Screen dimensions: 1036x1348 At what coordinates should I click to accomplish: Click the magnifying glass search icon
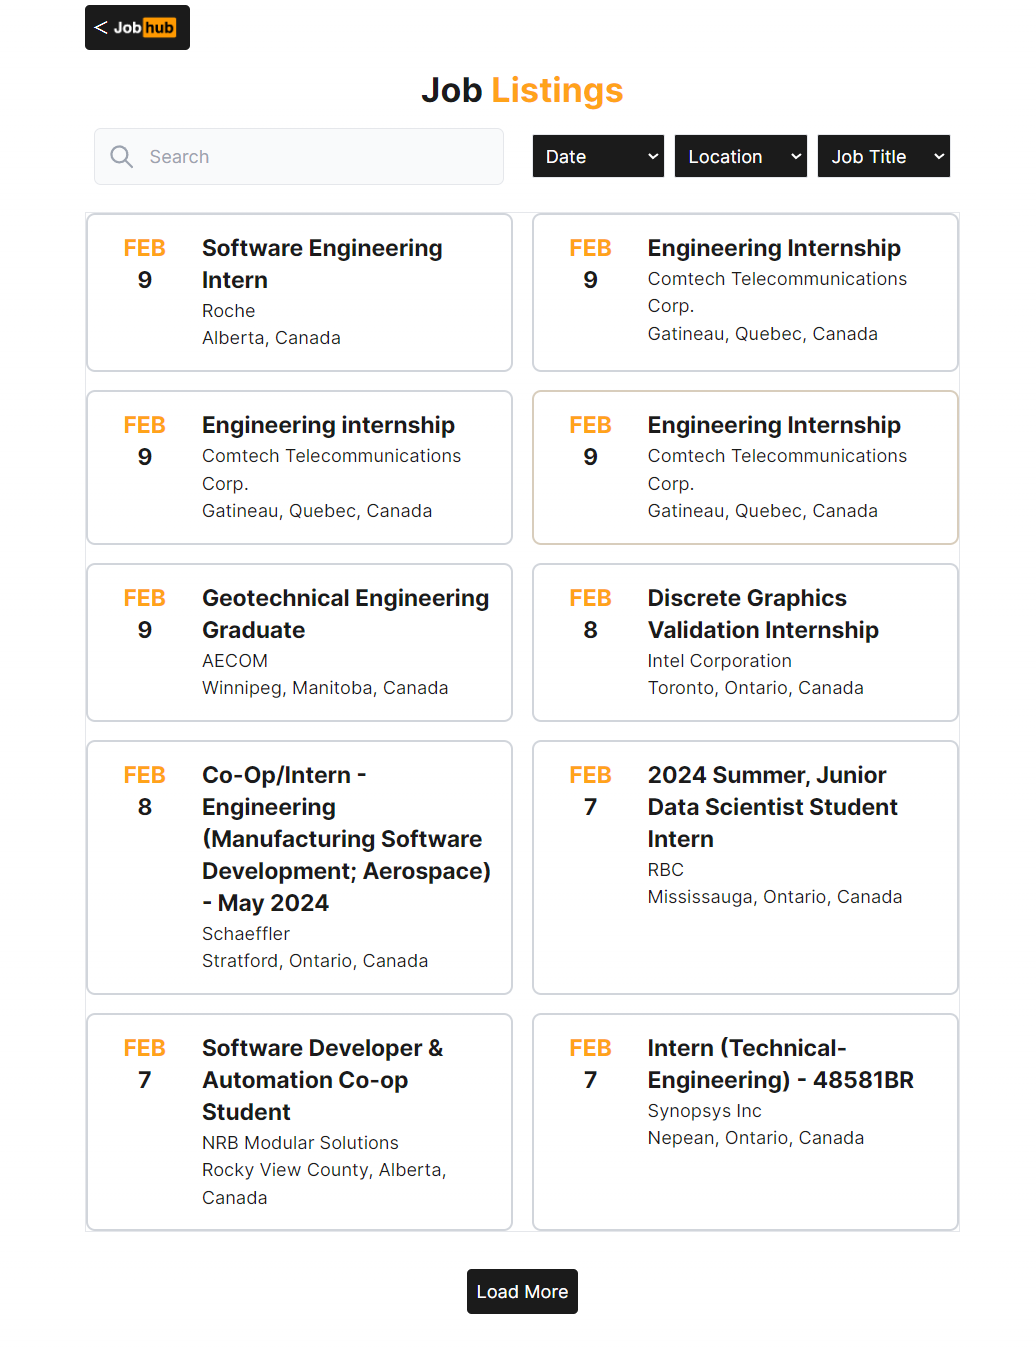click(122, 157)
